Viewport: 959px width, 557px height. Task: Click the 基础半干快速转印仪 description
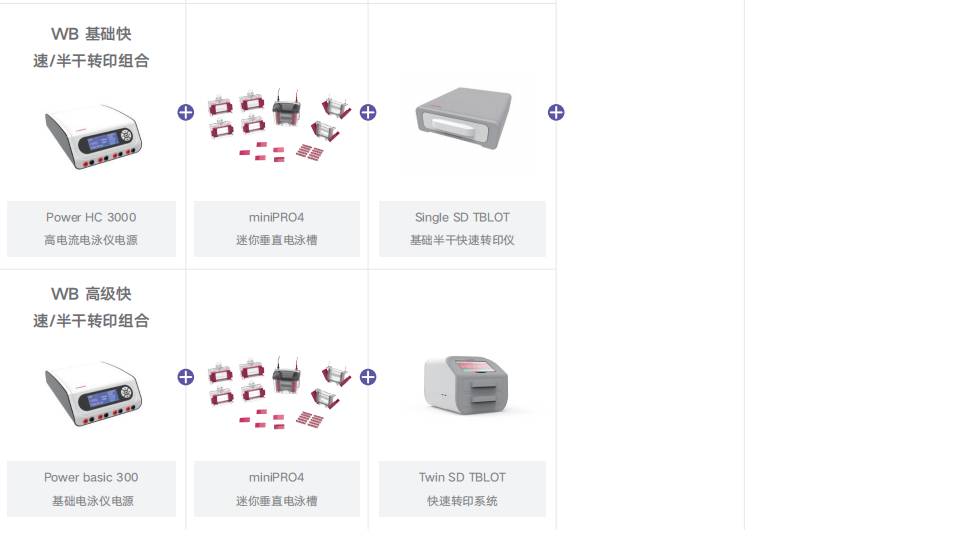[x=462, y=240]
